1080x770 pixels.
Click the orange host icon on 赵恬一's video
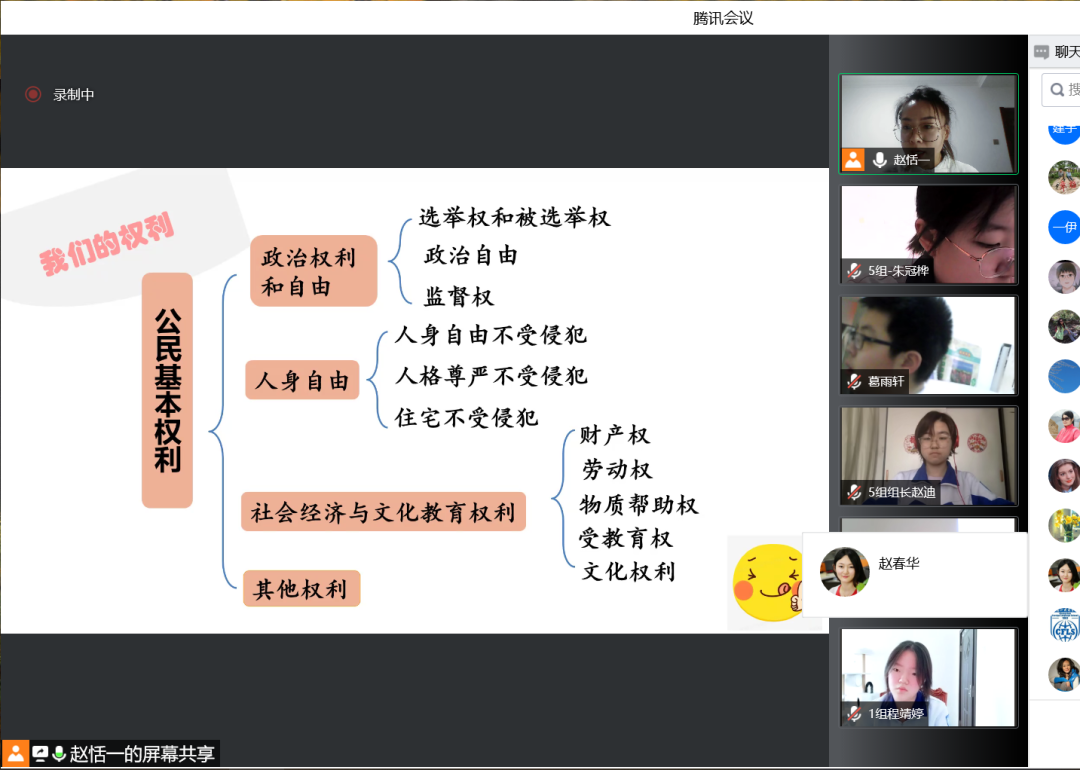coord(853,160)
